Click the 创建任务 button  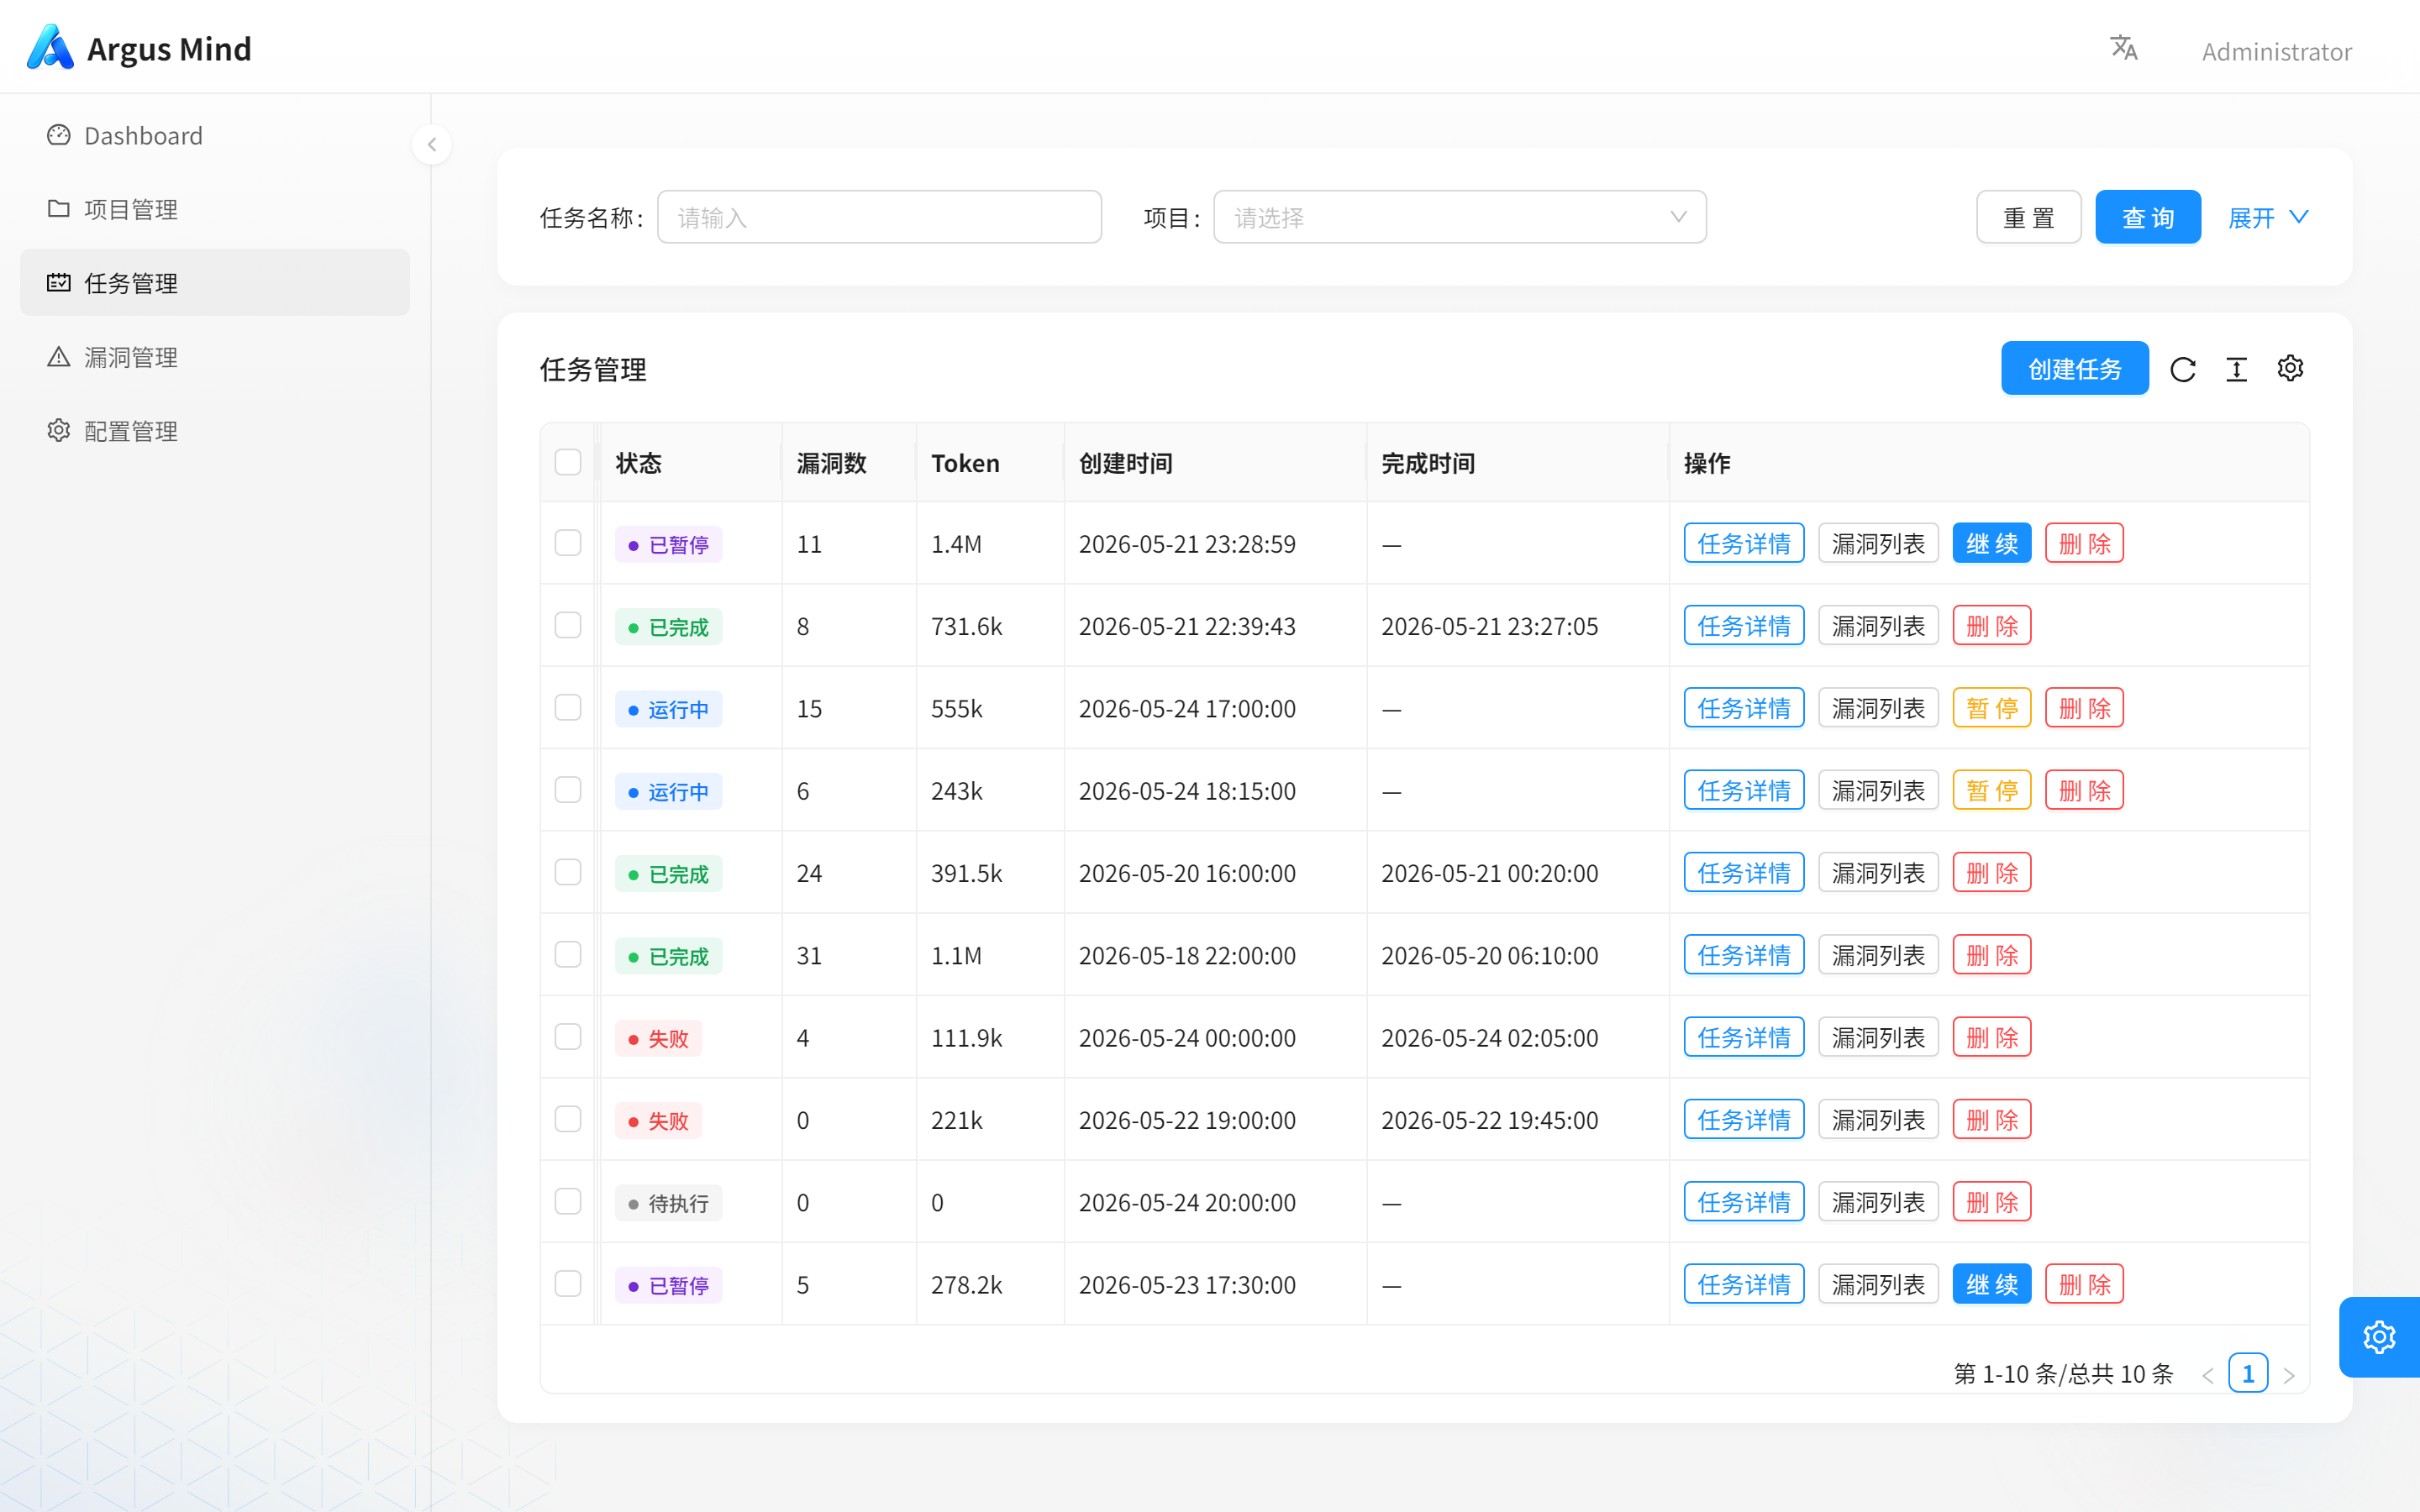[x=2075, y=368]
